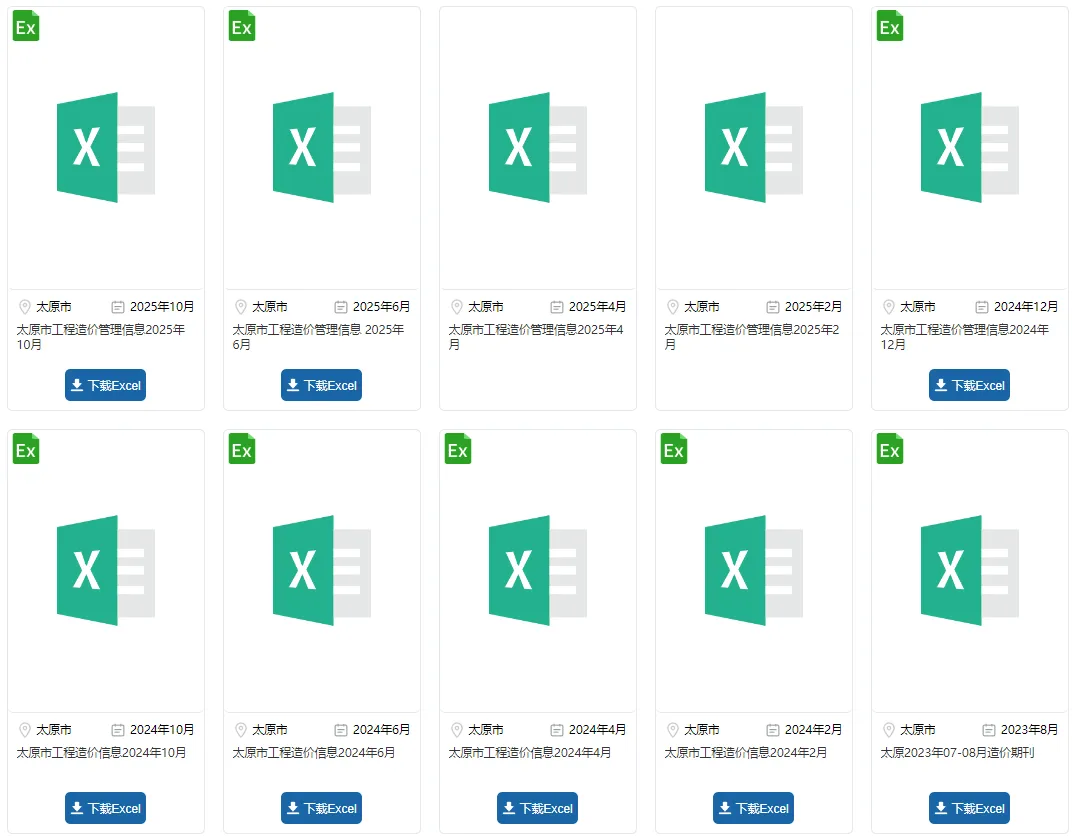The image size is (1072, 836).
Task: Download Excel for 2024年6月 issue
Action: [x=321, y=808]
